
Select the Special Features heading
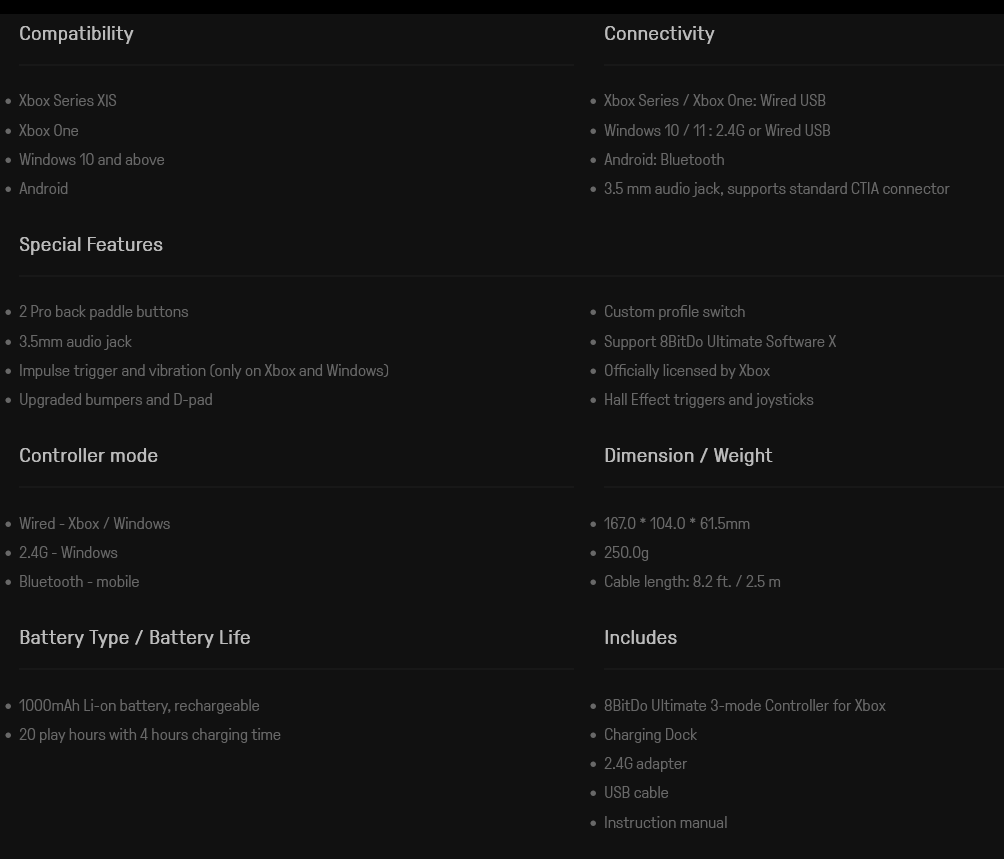click(x=91, y=244)
